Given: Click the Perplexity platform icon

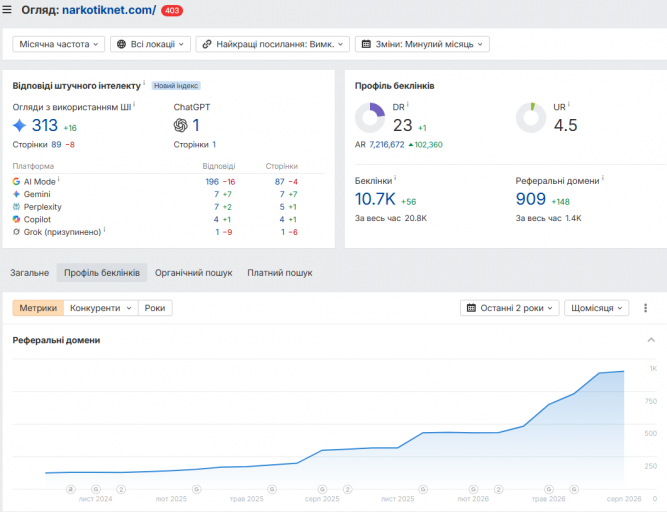Looking at the screenshot, I should click(16, 207).
